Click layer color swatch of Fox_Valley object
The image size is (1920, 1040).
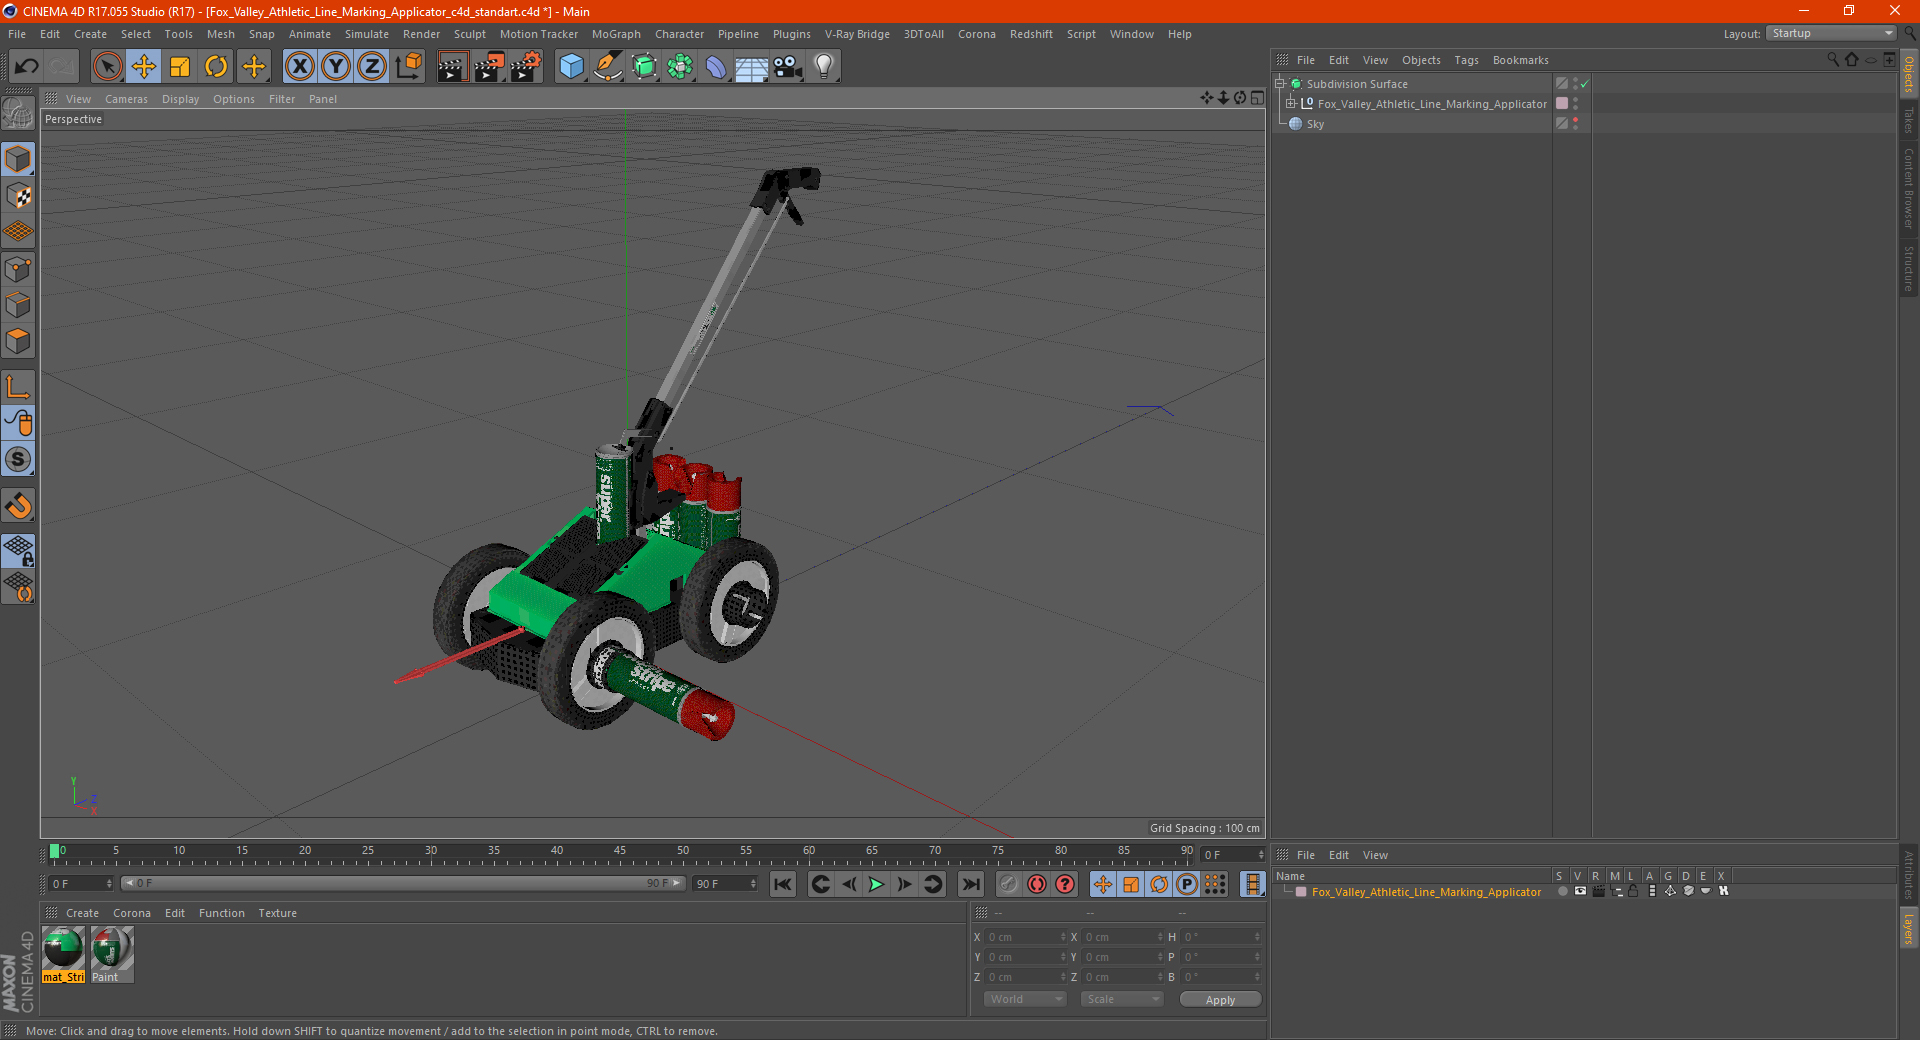[1562, 103]
